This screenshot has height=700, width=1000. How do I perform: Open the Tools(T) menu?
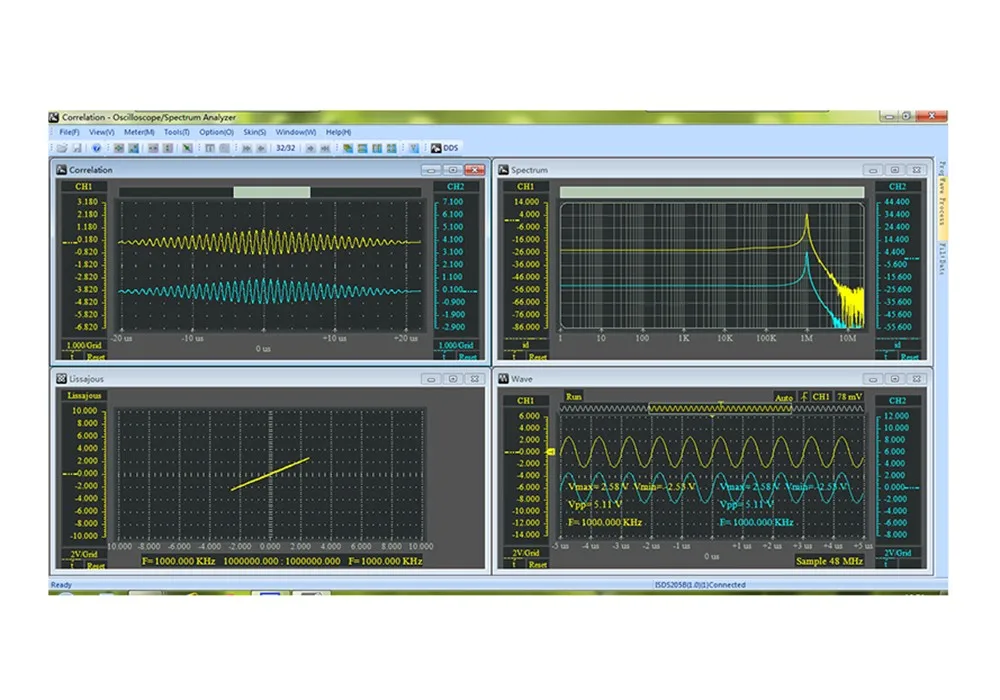pyautogui.click(x=177, y=132)
